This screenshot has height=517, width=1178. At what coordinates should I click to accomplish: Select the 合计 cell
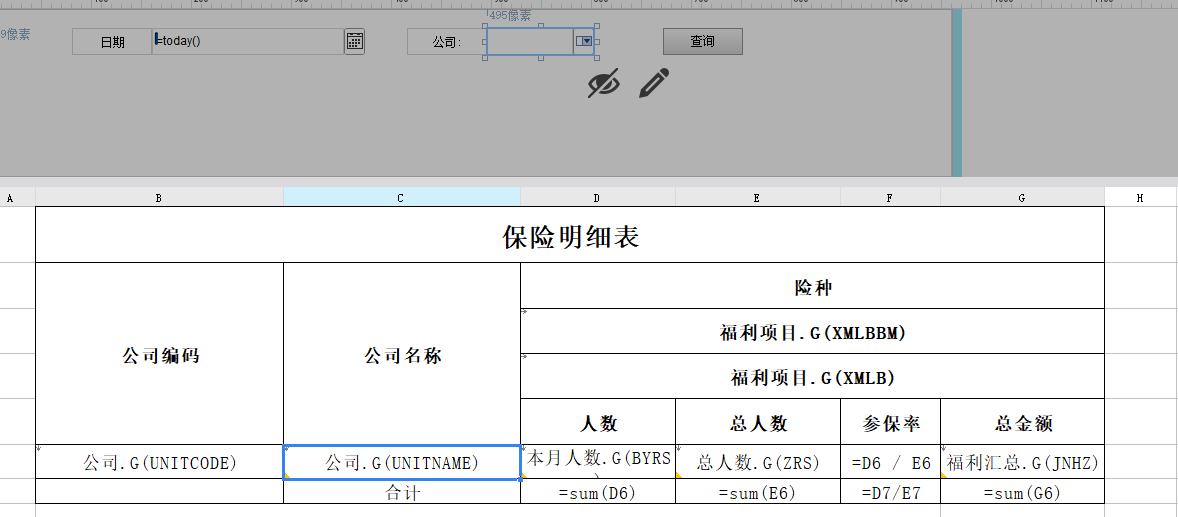click(402, 491)
